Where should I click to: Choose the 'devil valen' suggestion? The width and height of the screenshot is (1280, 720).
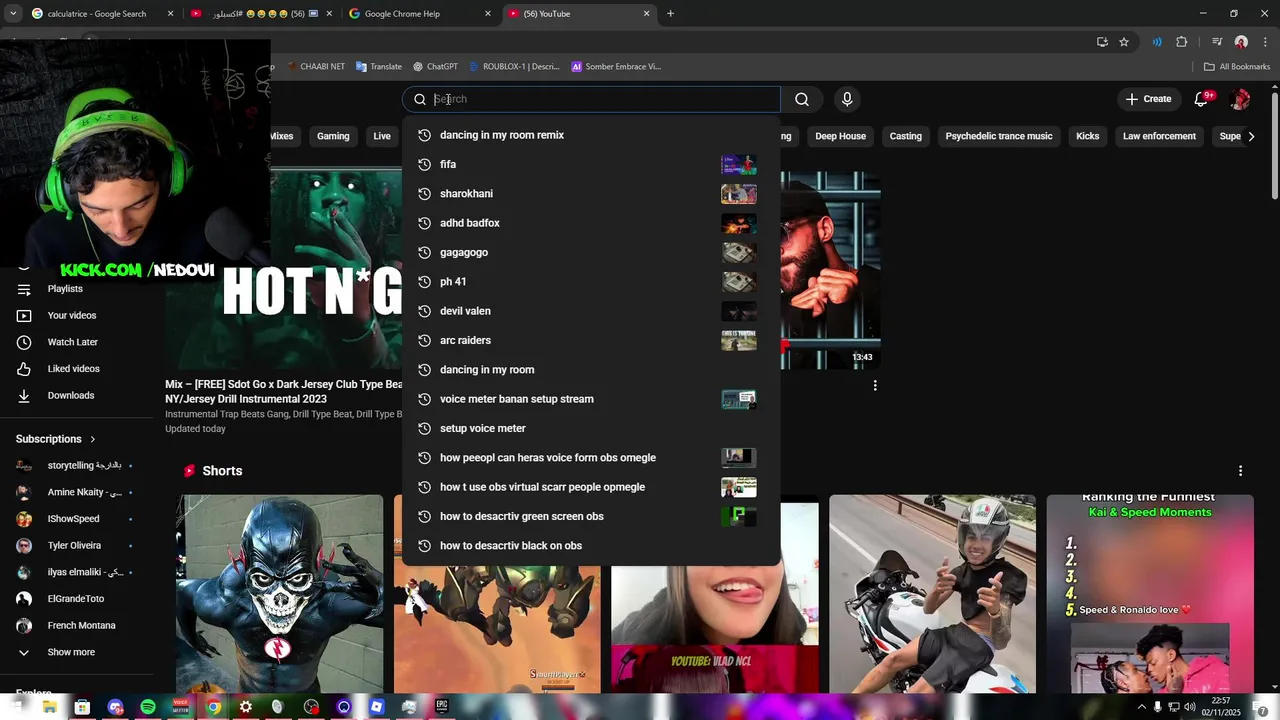pyautogui.click(x=591, y=311)
